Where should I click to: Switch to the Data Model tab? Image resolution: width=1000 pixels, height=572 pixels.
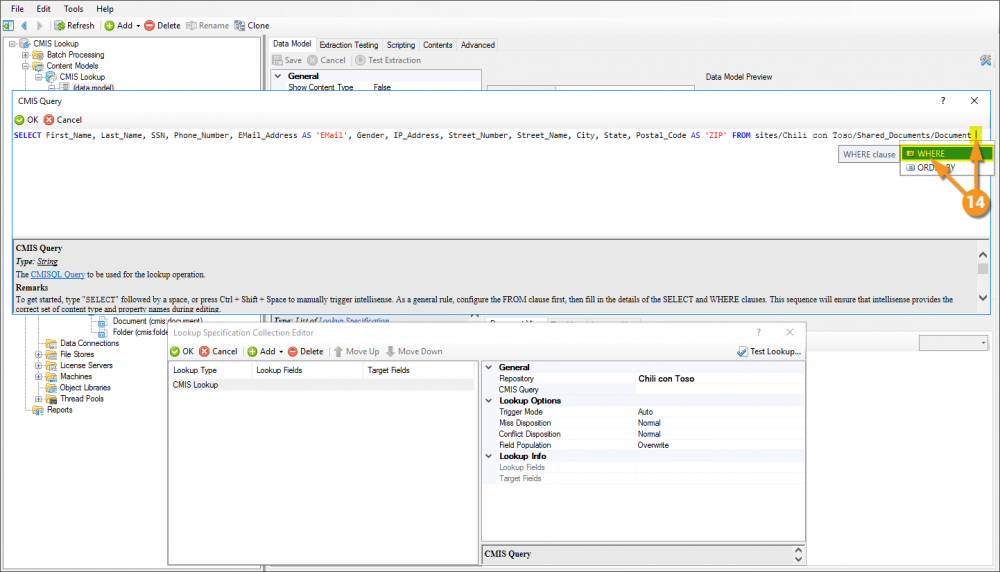point(292,44)
